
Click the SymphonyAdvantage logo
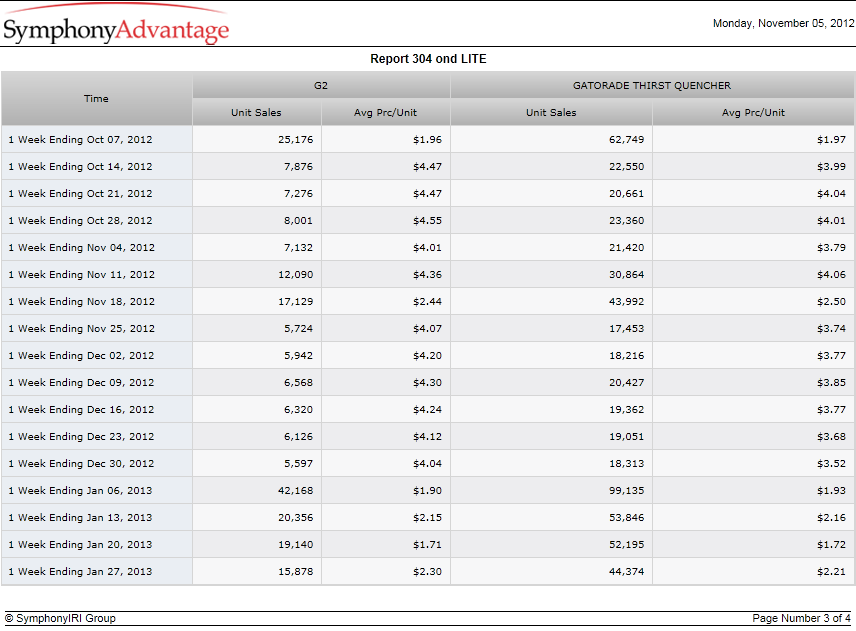(116, 25)
